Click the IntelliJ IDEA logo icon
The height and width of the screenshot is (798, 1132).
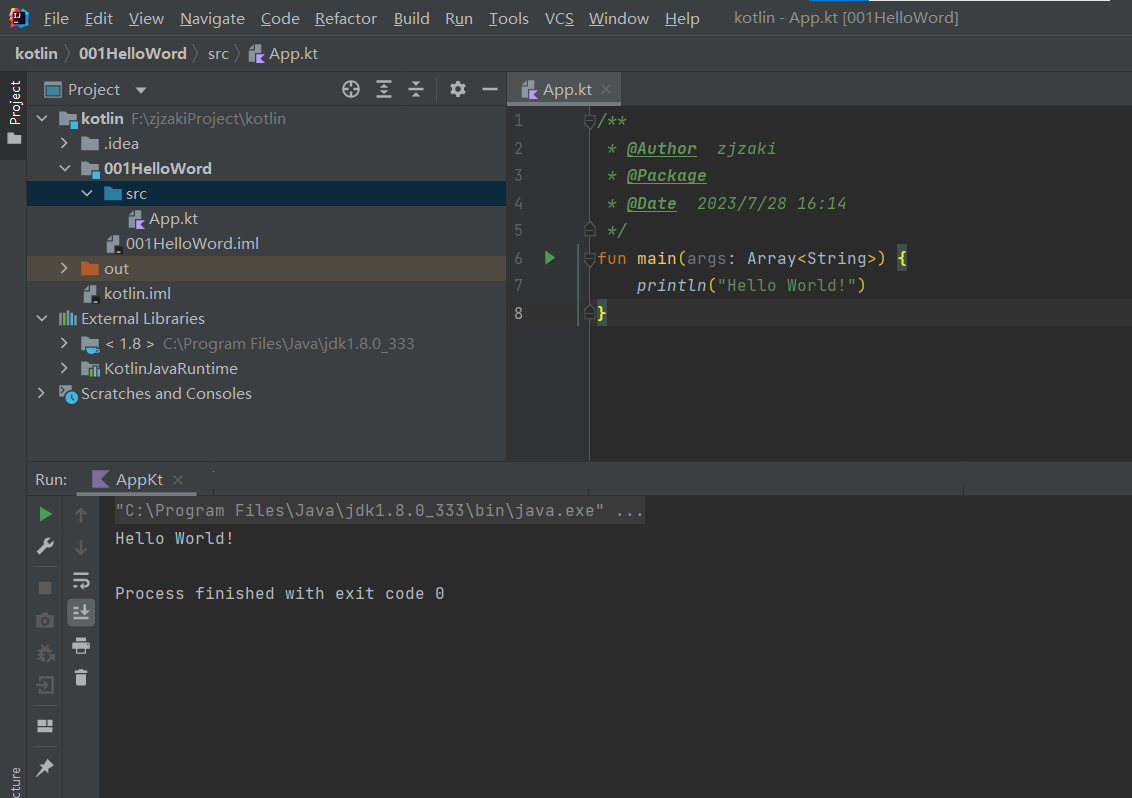(x=19, y=17)
